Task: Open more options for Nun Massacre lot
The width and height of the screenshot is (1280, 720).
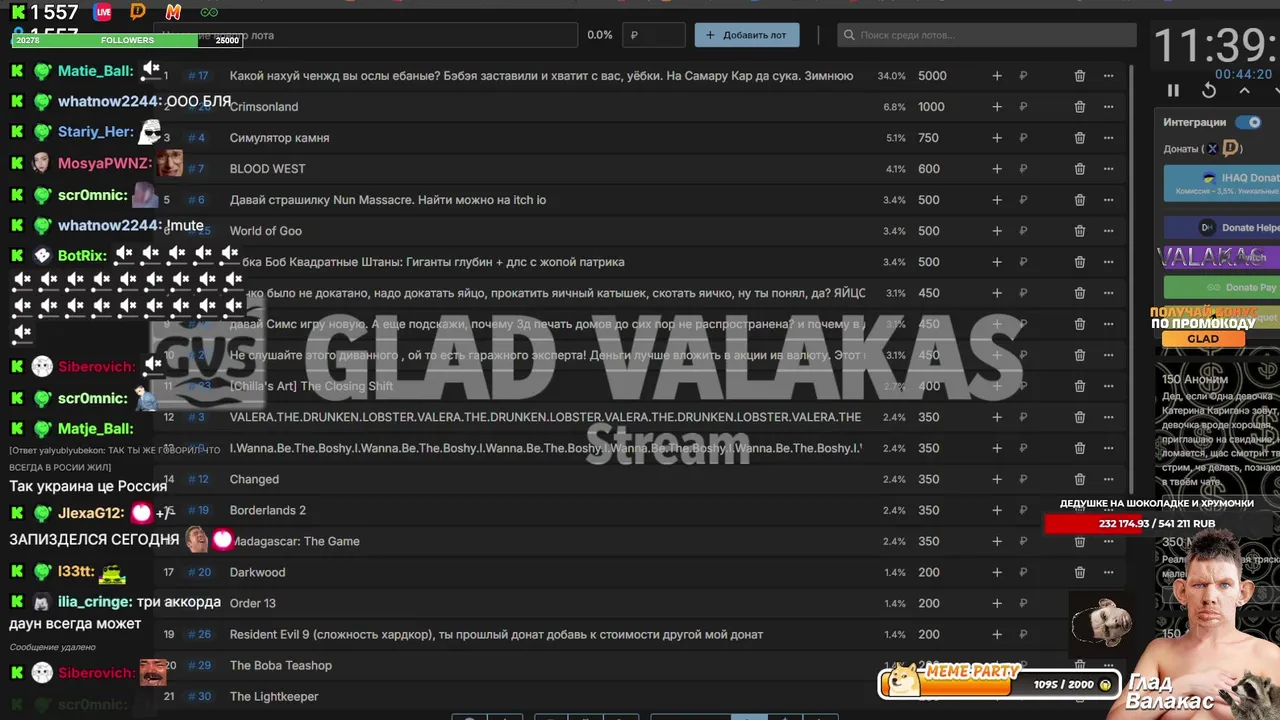Action: coord(1108,200)
